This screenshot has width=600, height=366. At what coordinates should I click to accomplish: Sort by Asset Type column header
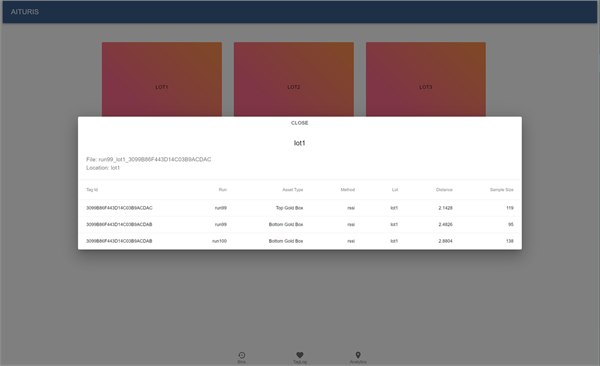point(293,190)
